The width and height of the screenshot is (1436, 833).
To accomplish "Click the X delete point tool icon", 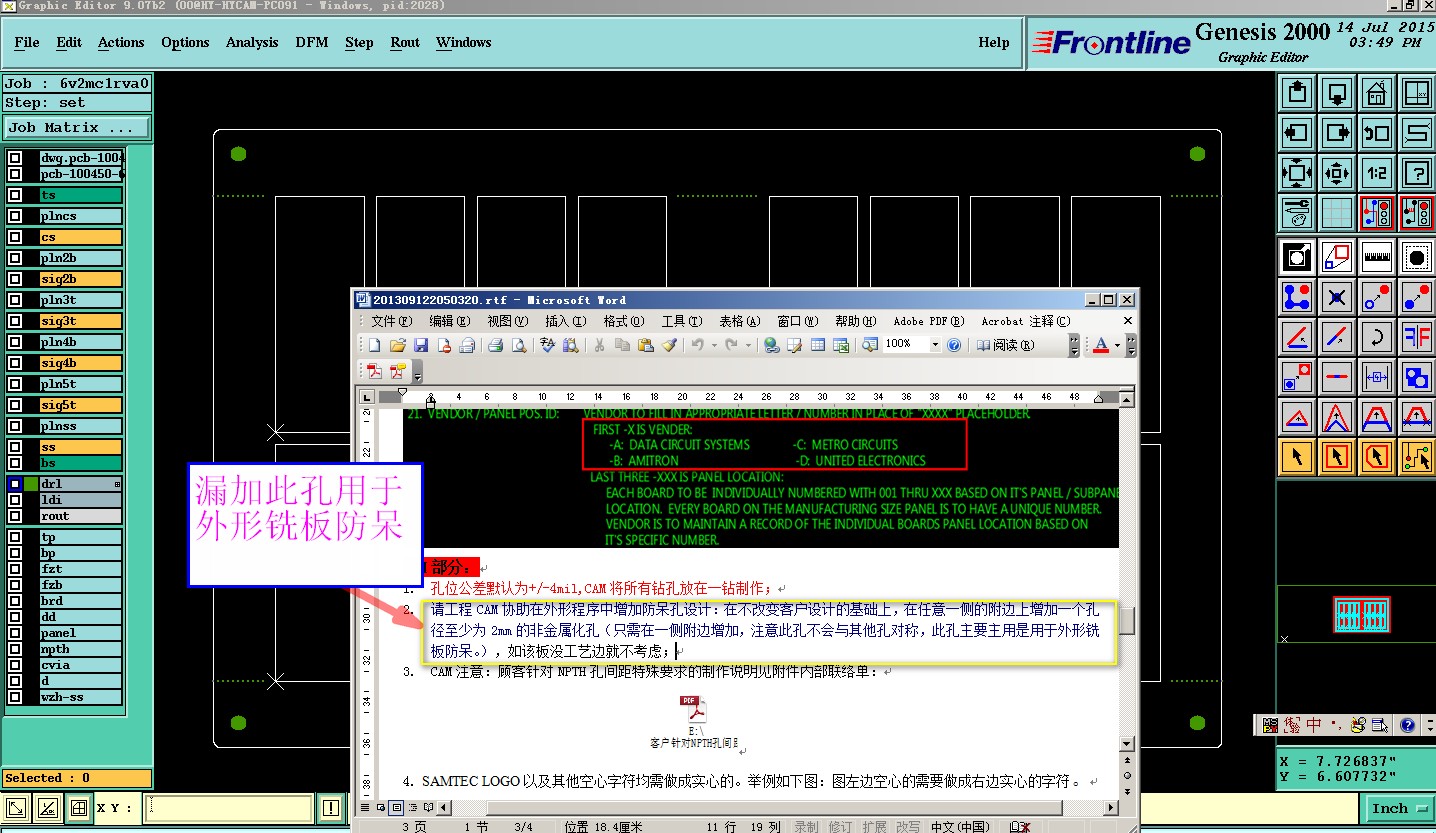I will tap(1337, 296).
